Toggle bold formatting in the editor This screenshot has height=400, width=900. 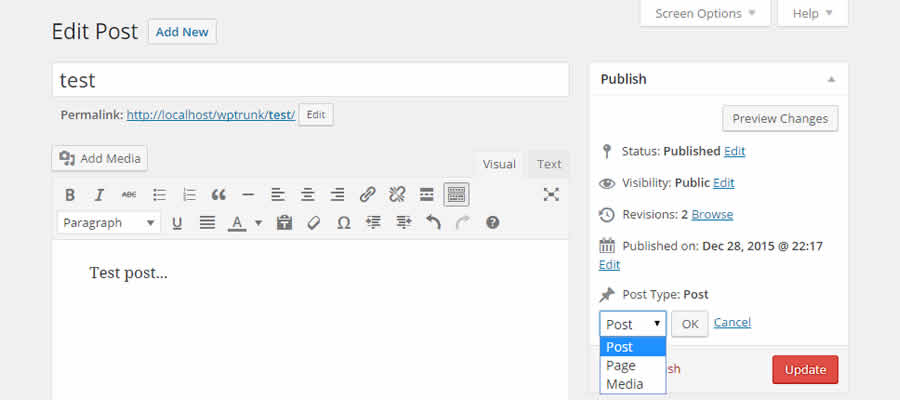[70, 194]
